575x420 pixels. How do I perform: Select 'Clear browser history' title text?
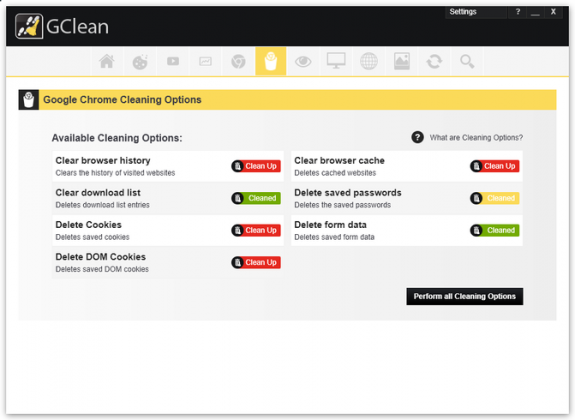(103, 161)
